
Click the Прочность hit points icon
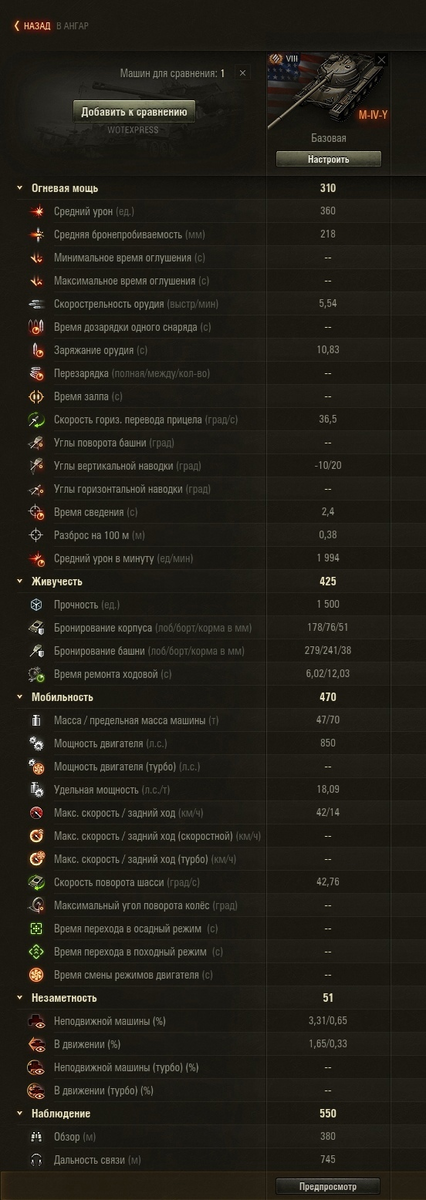[37, 604]
